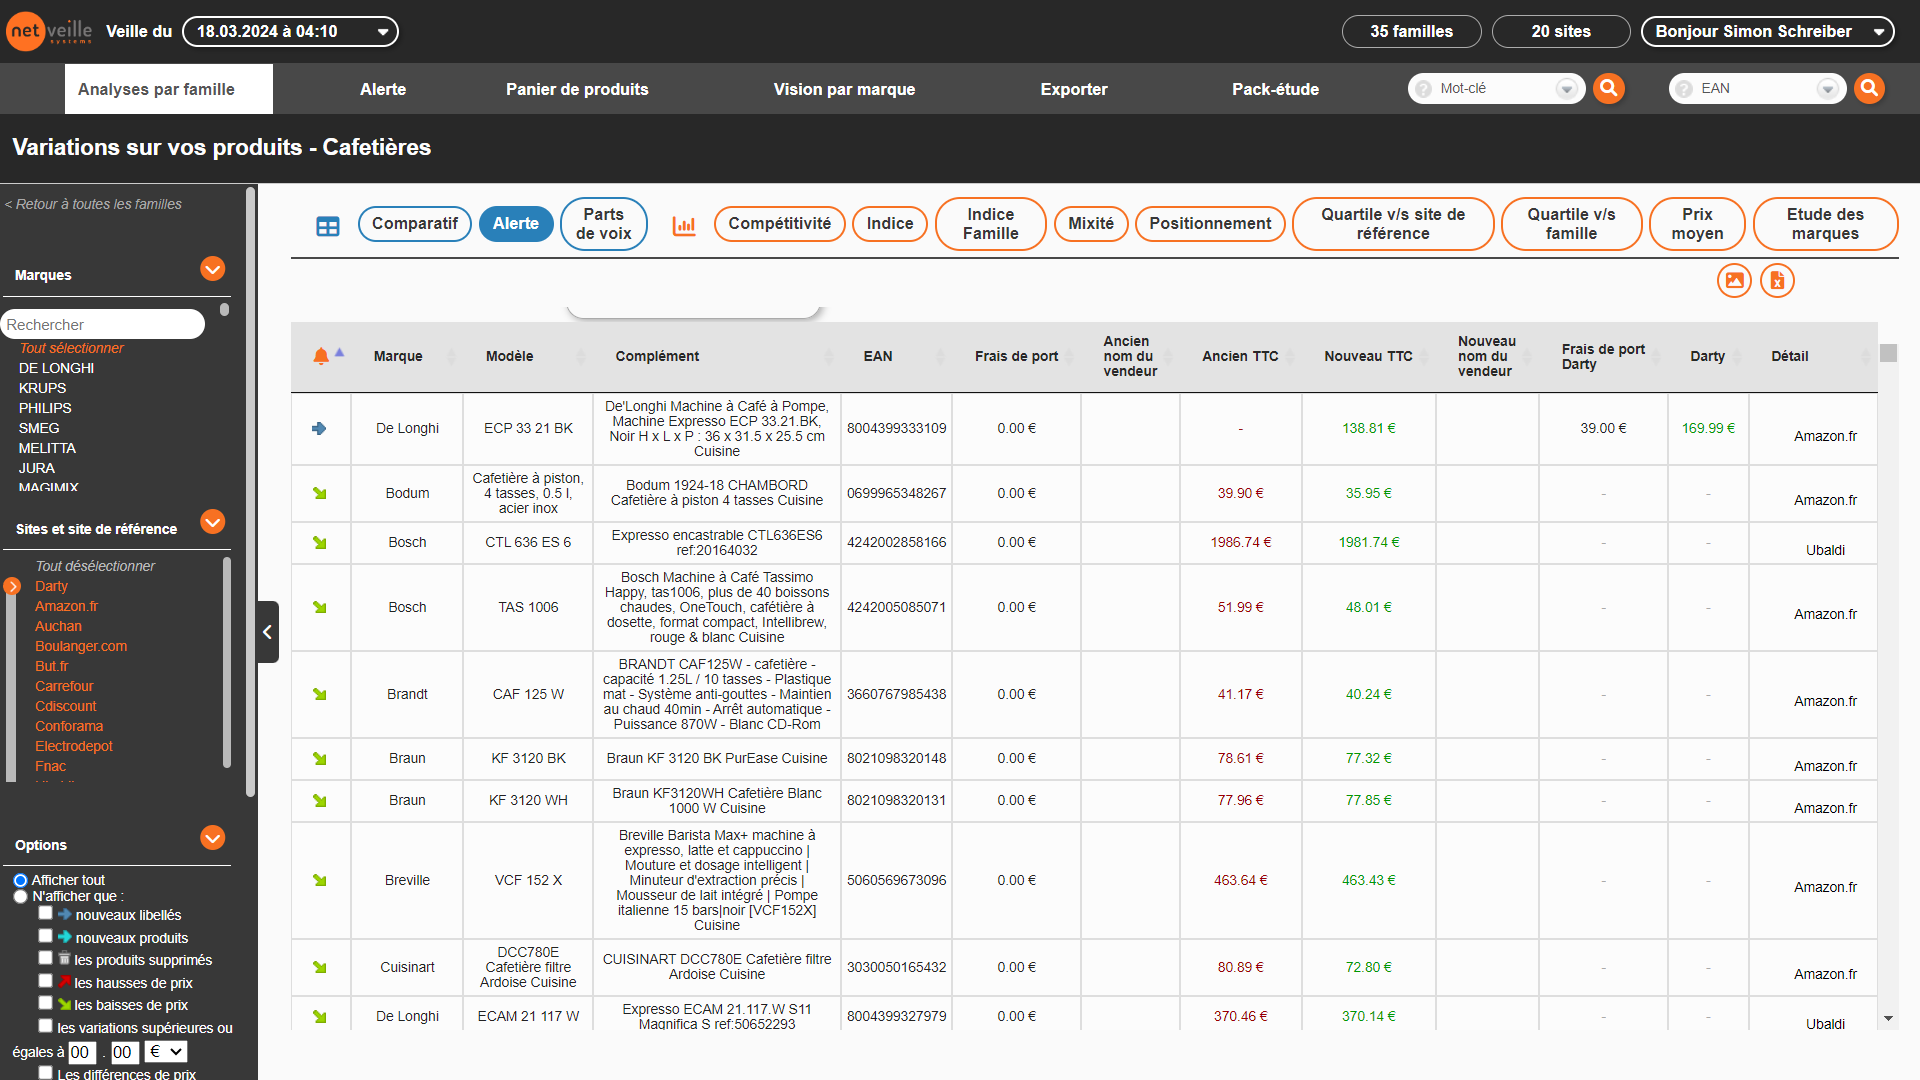
Task: Collapse the Options section chevron
Action: pos(212,838)
